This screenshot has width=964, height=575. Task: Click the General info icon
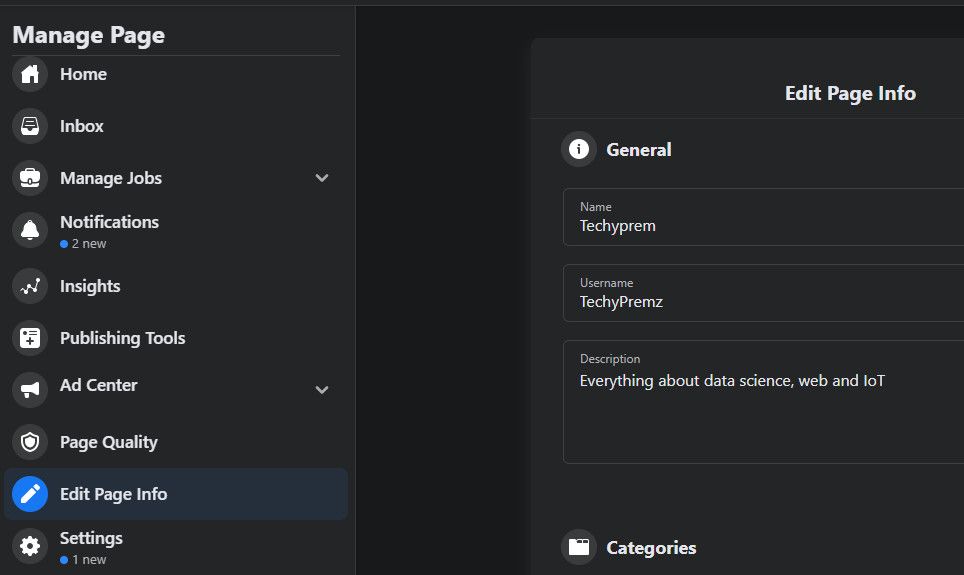(x=579, y=150)
